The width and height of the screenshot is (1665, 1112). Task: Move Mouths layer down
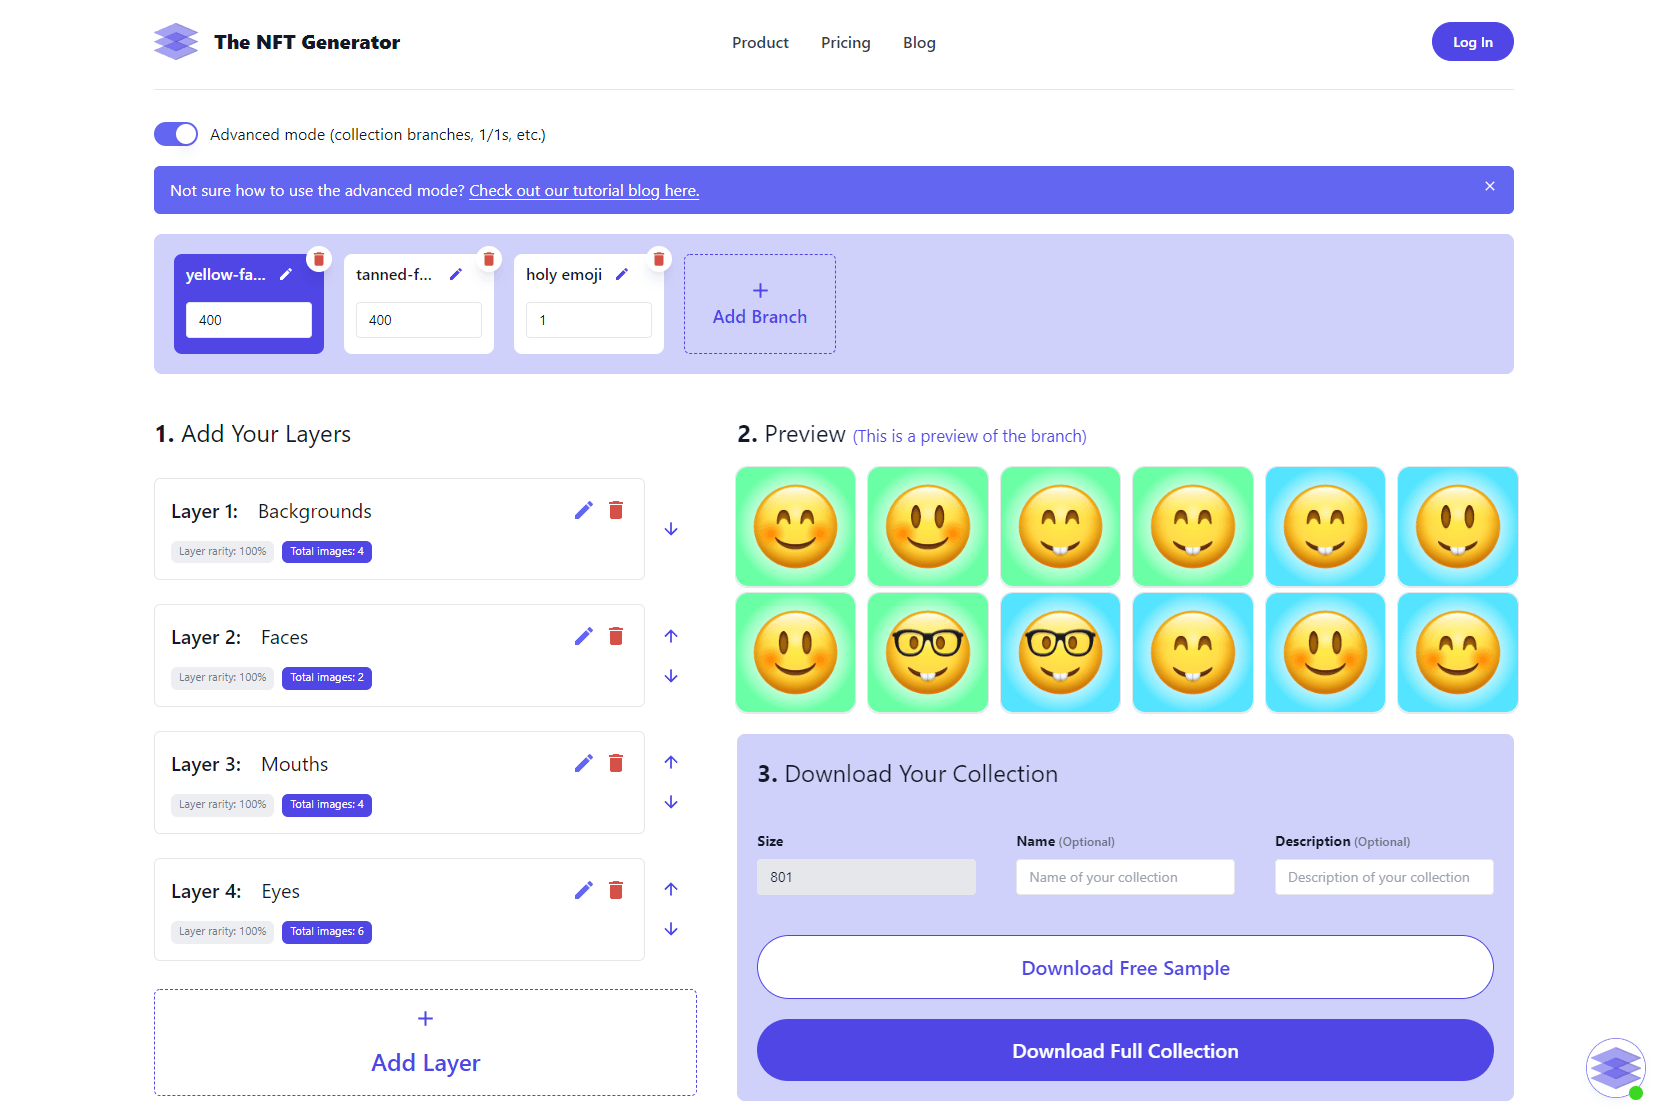(x=671, y=802)
